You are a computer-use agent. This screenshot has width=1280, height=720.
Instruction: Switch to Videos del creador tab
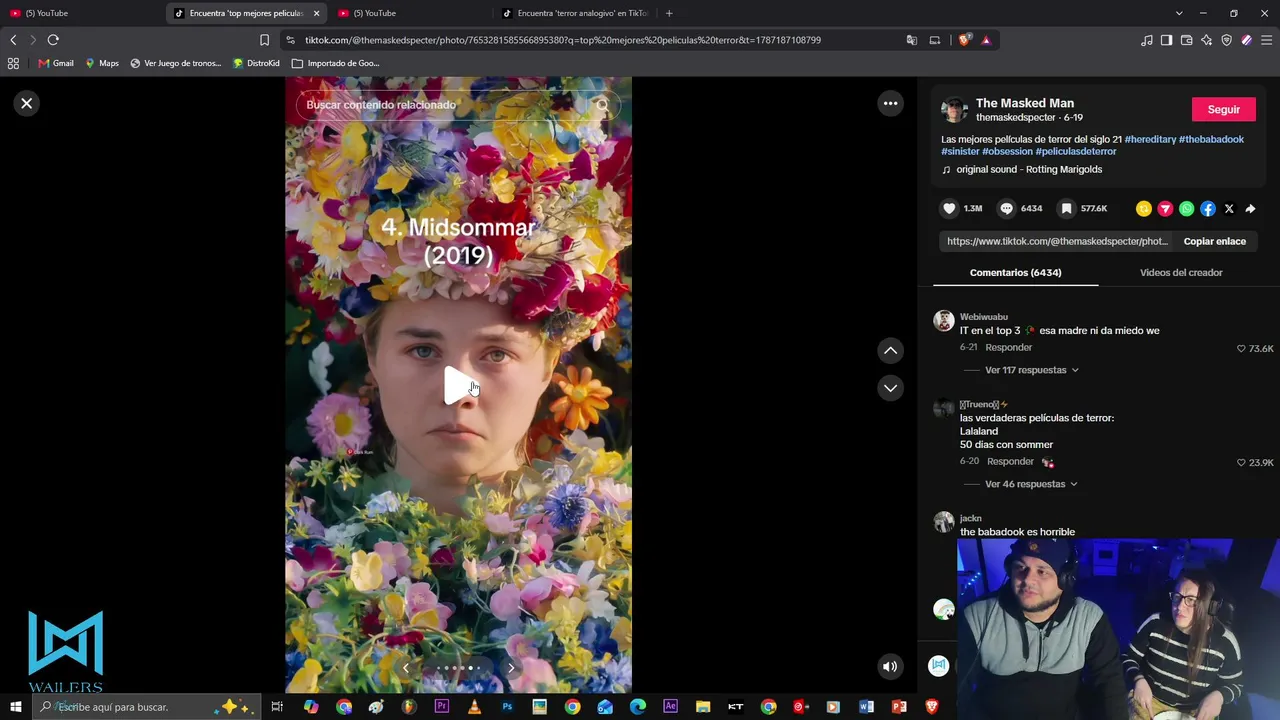(x=1181, y=272)
